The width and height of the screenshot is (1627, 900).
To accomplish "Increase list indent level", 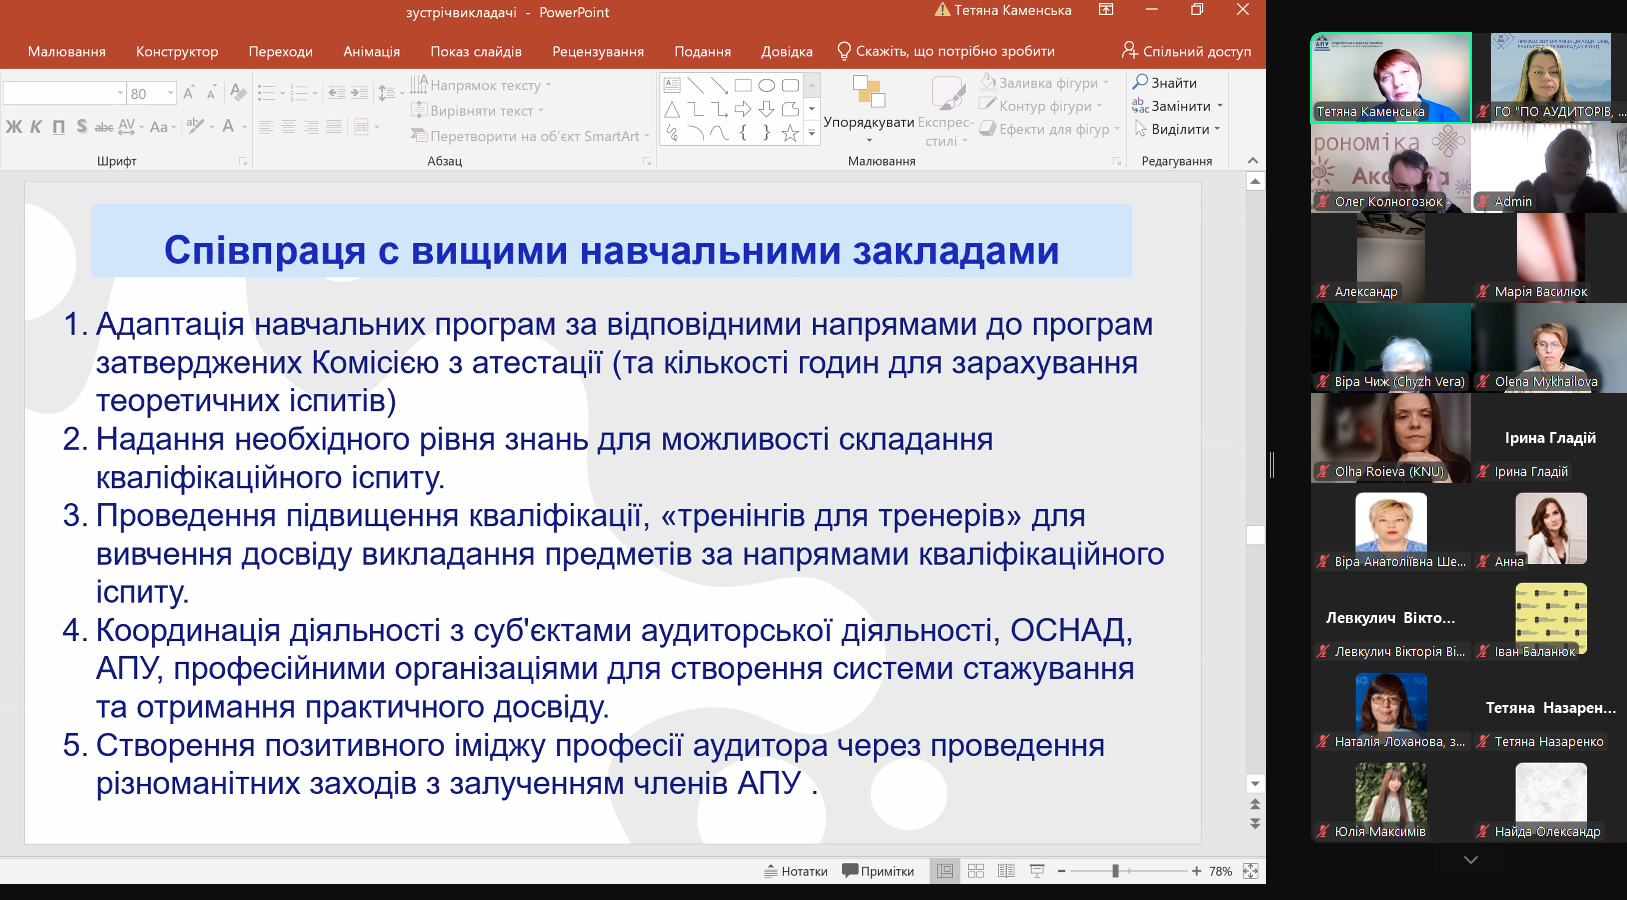I will coord(358,93).
